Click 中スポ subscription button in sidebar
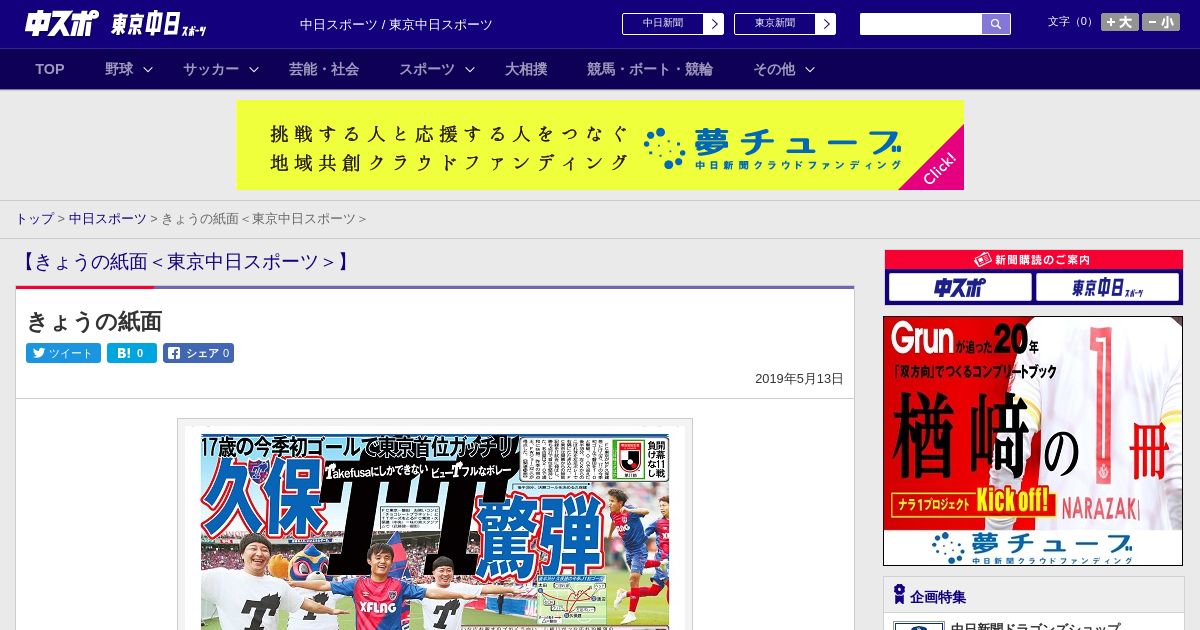Screen dimensions: 1200x630 [960, 288]
